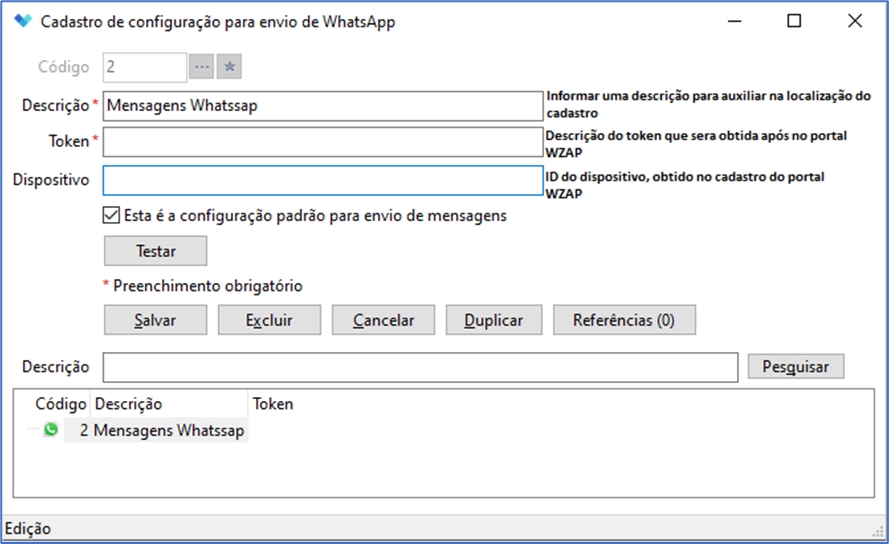Click the Token column header
The image size is (889, 544).
273,404
